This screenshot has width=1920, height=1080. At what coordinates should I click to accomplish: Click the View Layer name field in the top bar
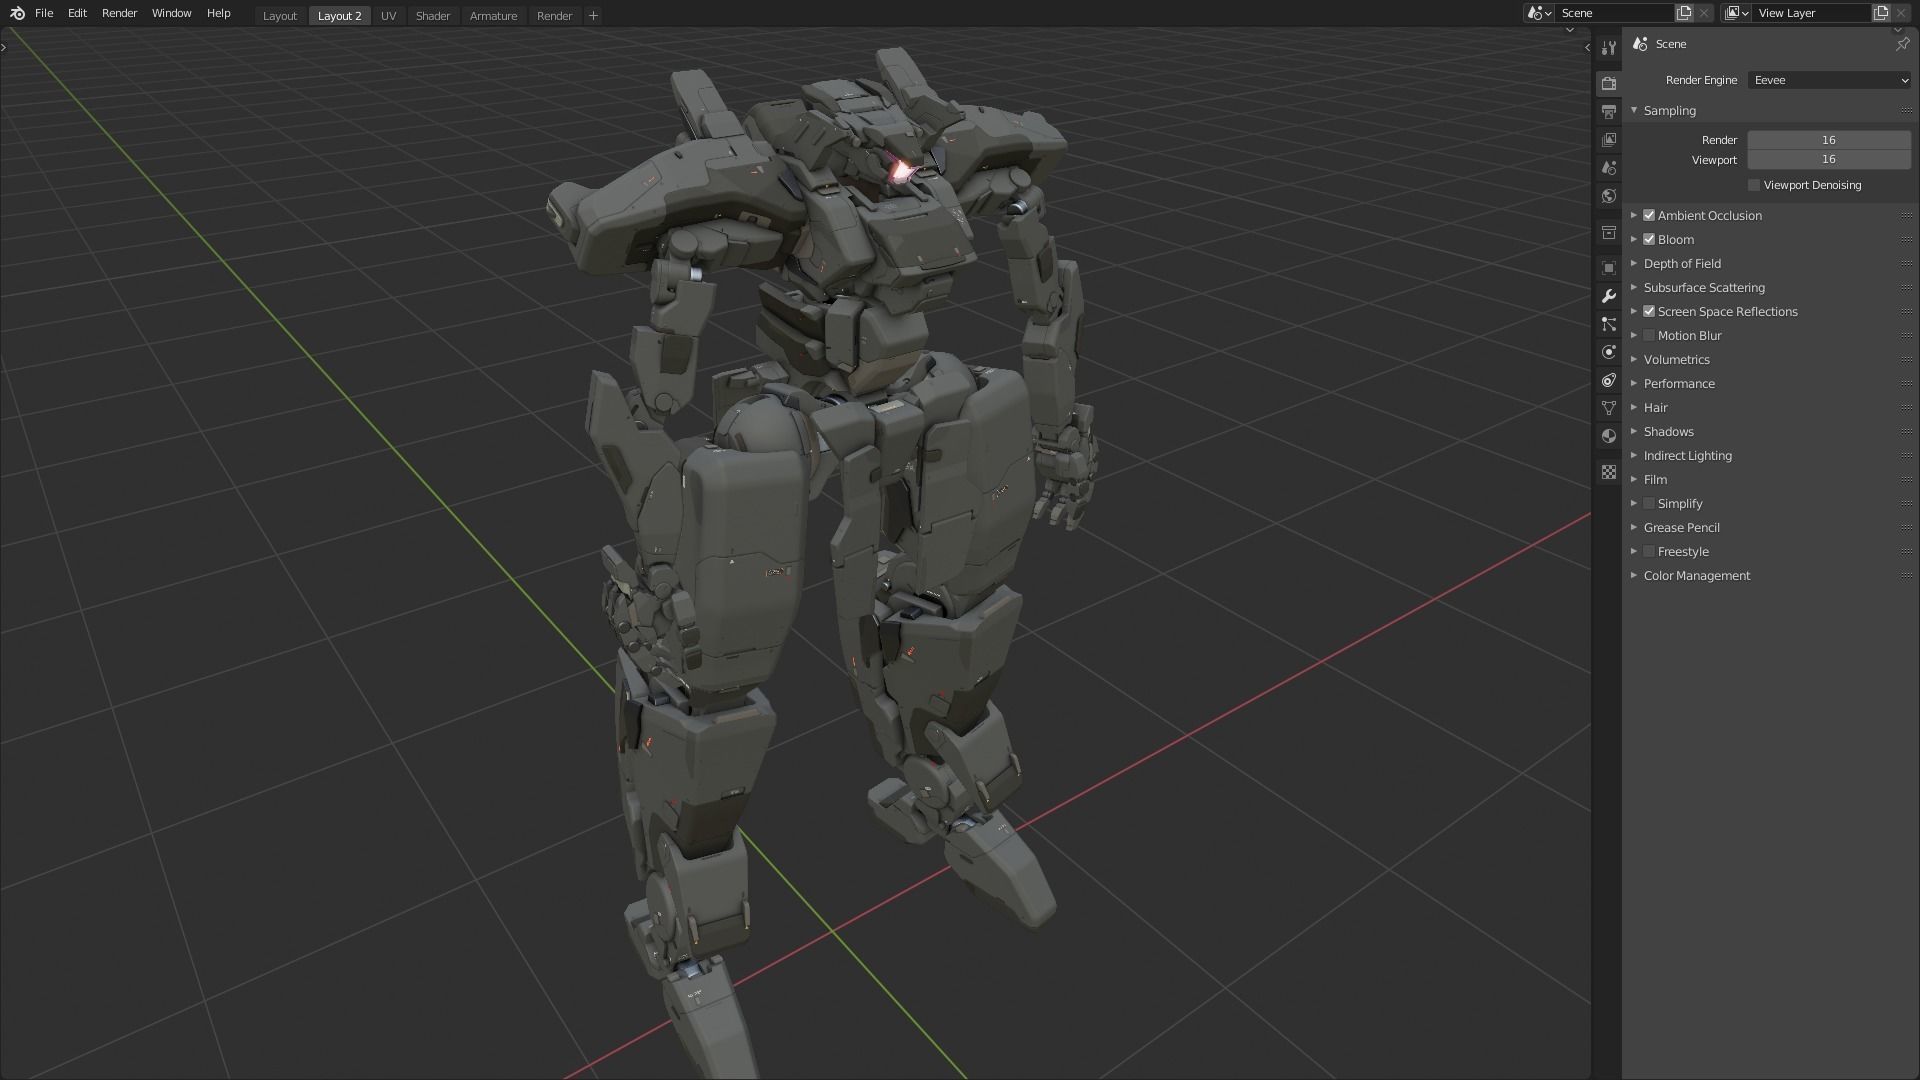pos(1811,13)
